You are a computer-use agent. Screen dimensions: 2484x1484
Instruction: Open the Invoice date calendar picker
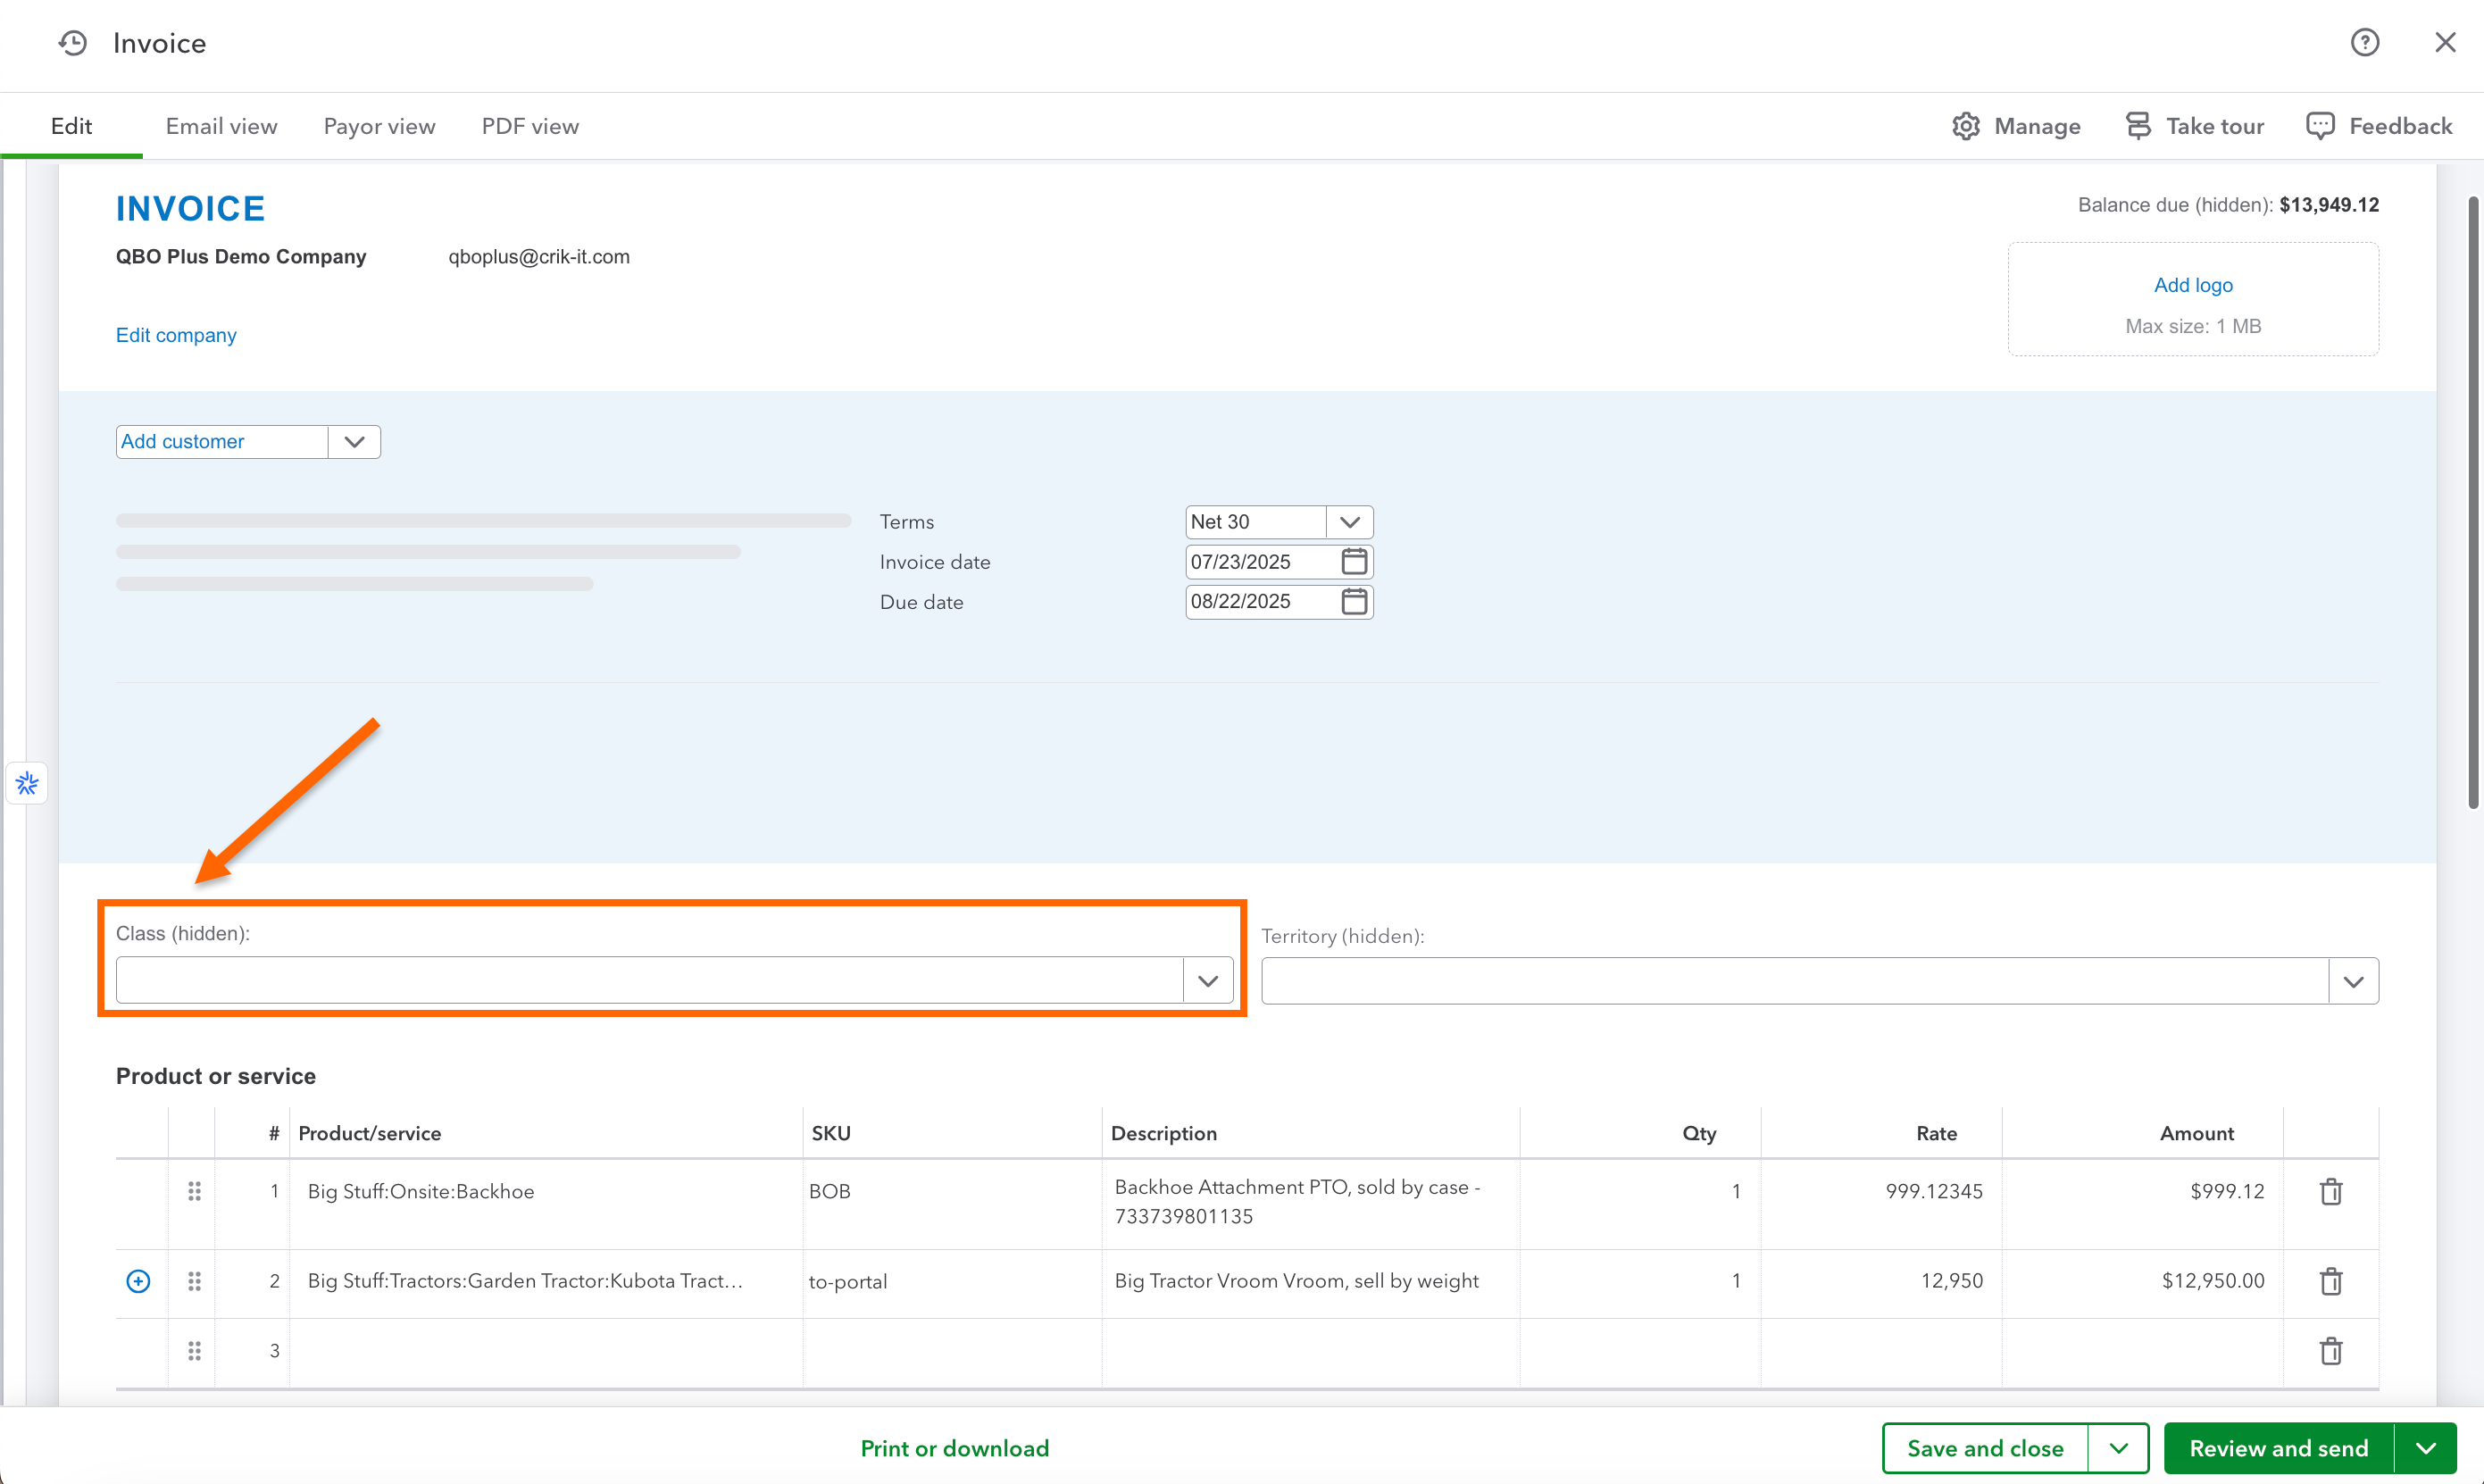point(1353,561)
